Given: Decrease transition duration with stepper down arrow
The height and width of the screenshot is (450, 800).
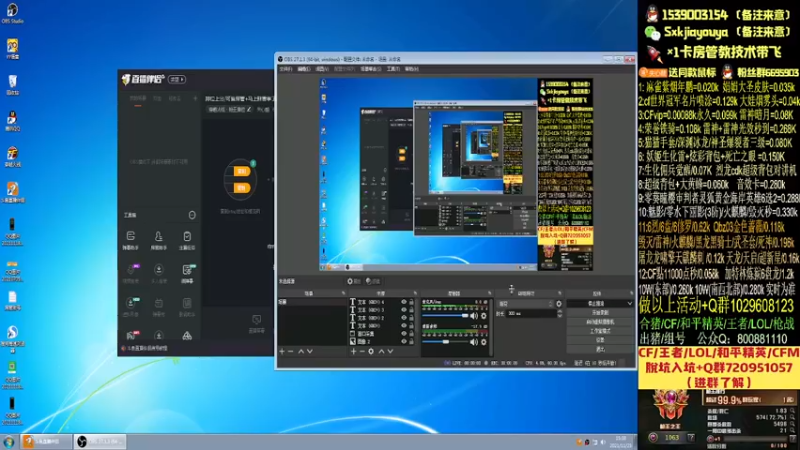Looking at the screenshot, I should coord(559,316).
